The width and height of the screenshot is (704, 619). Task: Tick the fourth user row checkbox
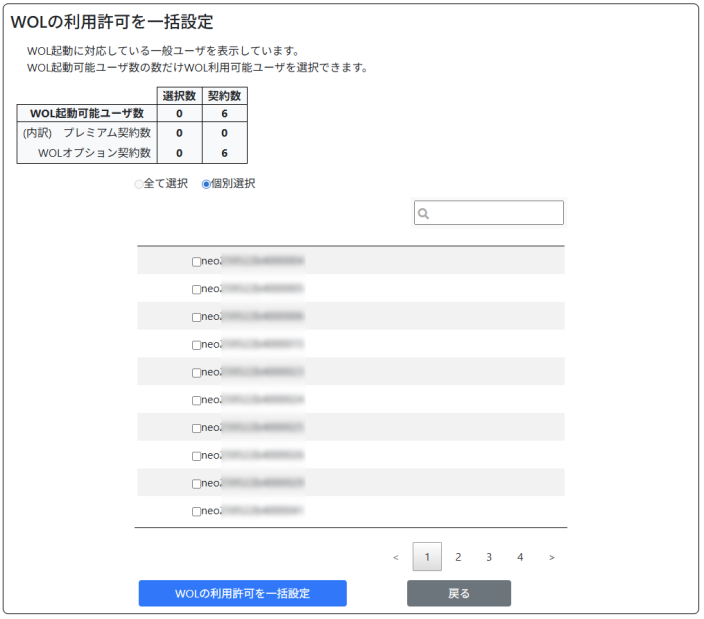(x=196, y=345)
